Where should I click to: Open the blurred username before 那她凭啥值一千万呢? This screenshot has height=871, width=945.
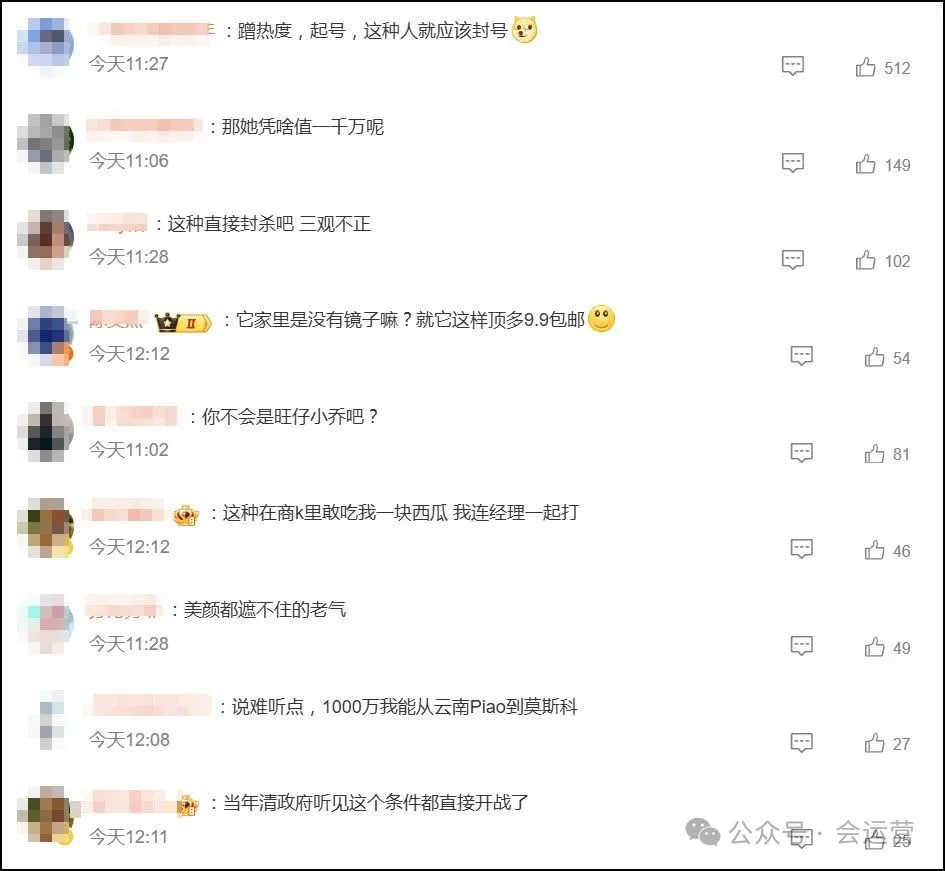tap(143, 127)
